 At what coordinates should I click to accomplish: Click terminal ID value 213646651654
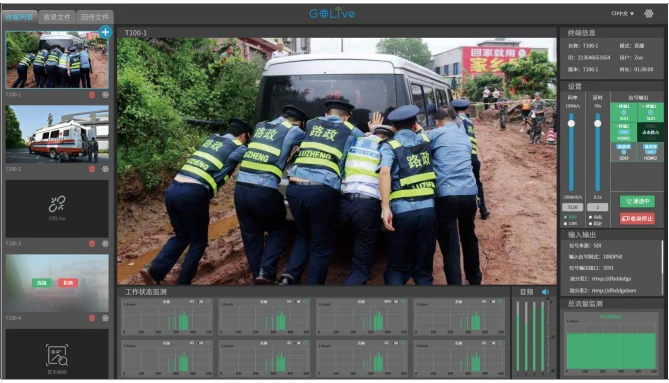pyautogui.click(x=594, y=57)
